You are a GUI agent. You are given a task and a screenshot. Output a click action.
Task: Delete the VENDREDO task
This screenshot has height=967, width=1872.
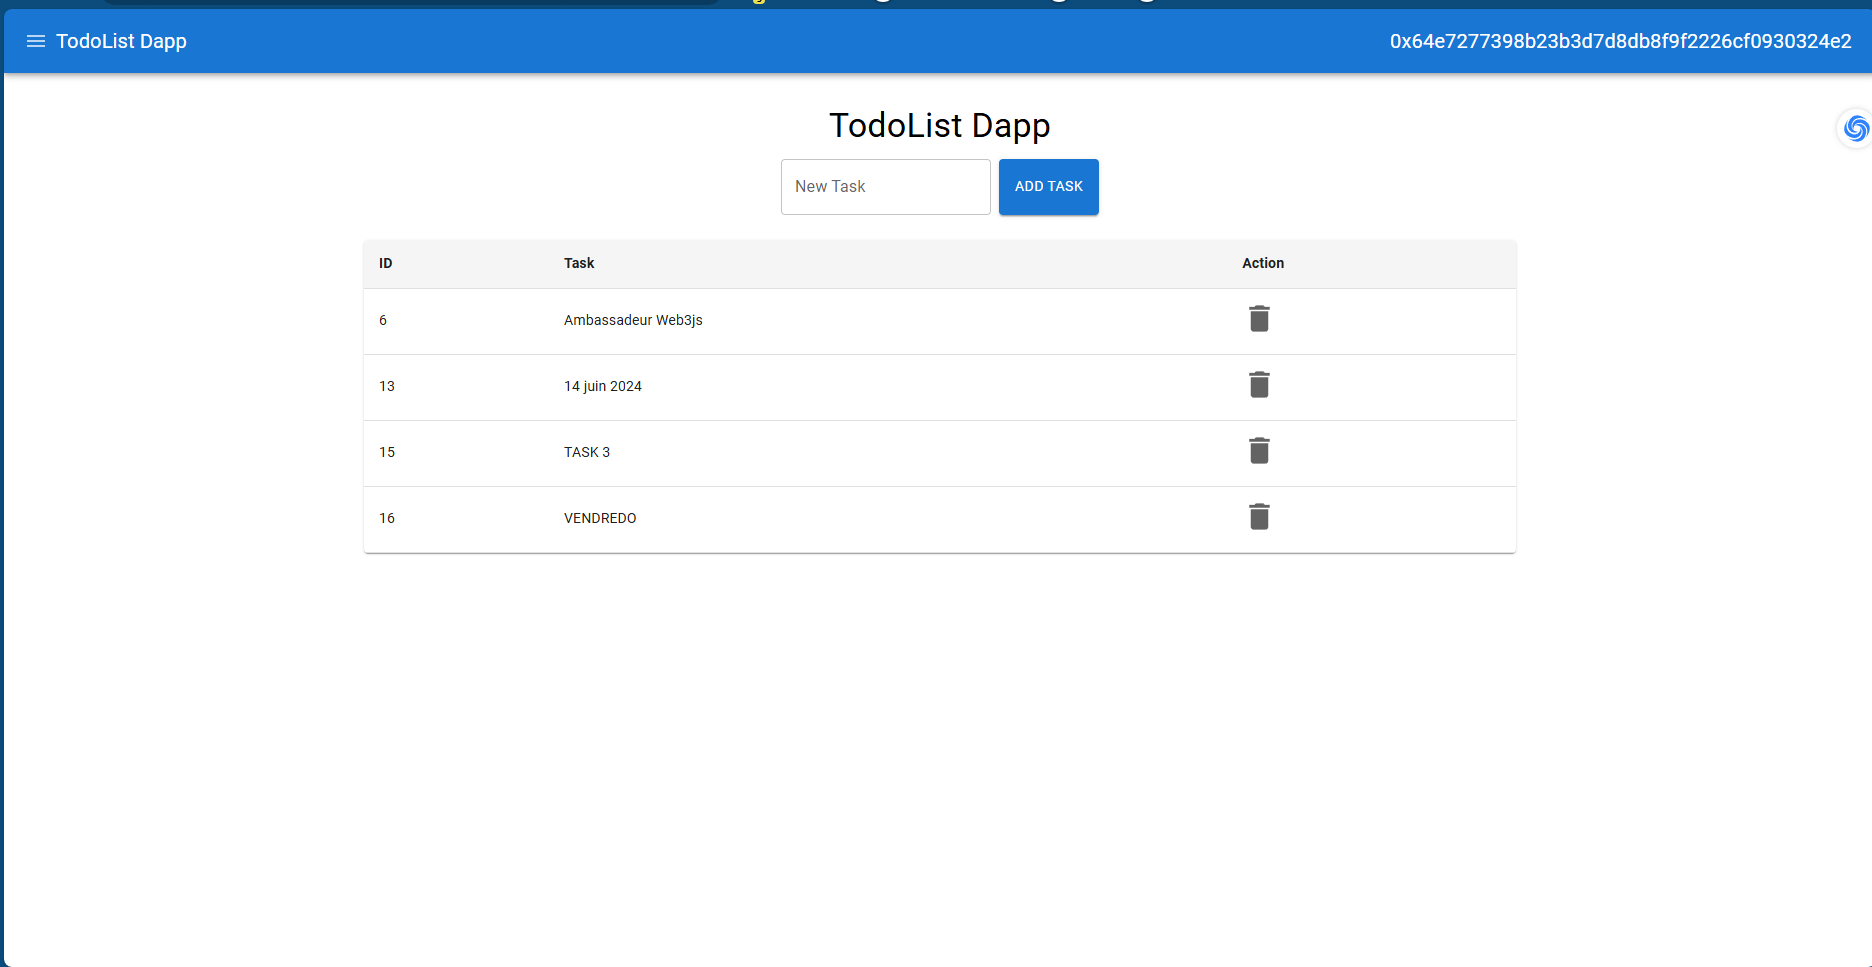tap(1259, 517)
